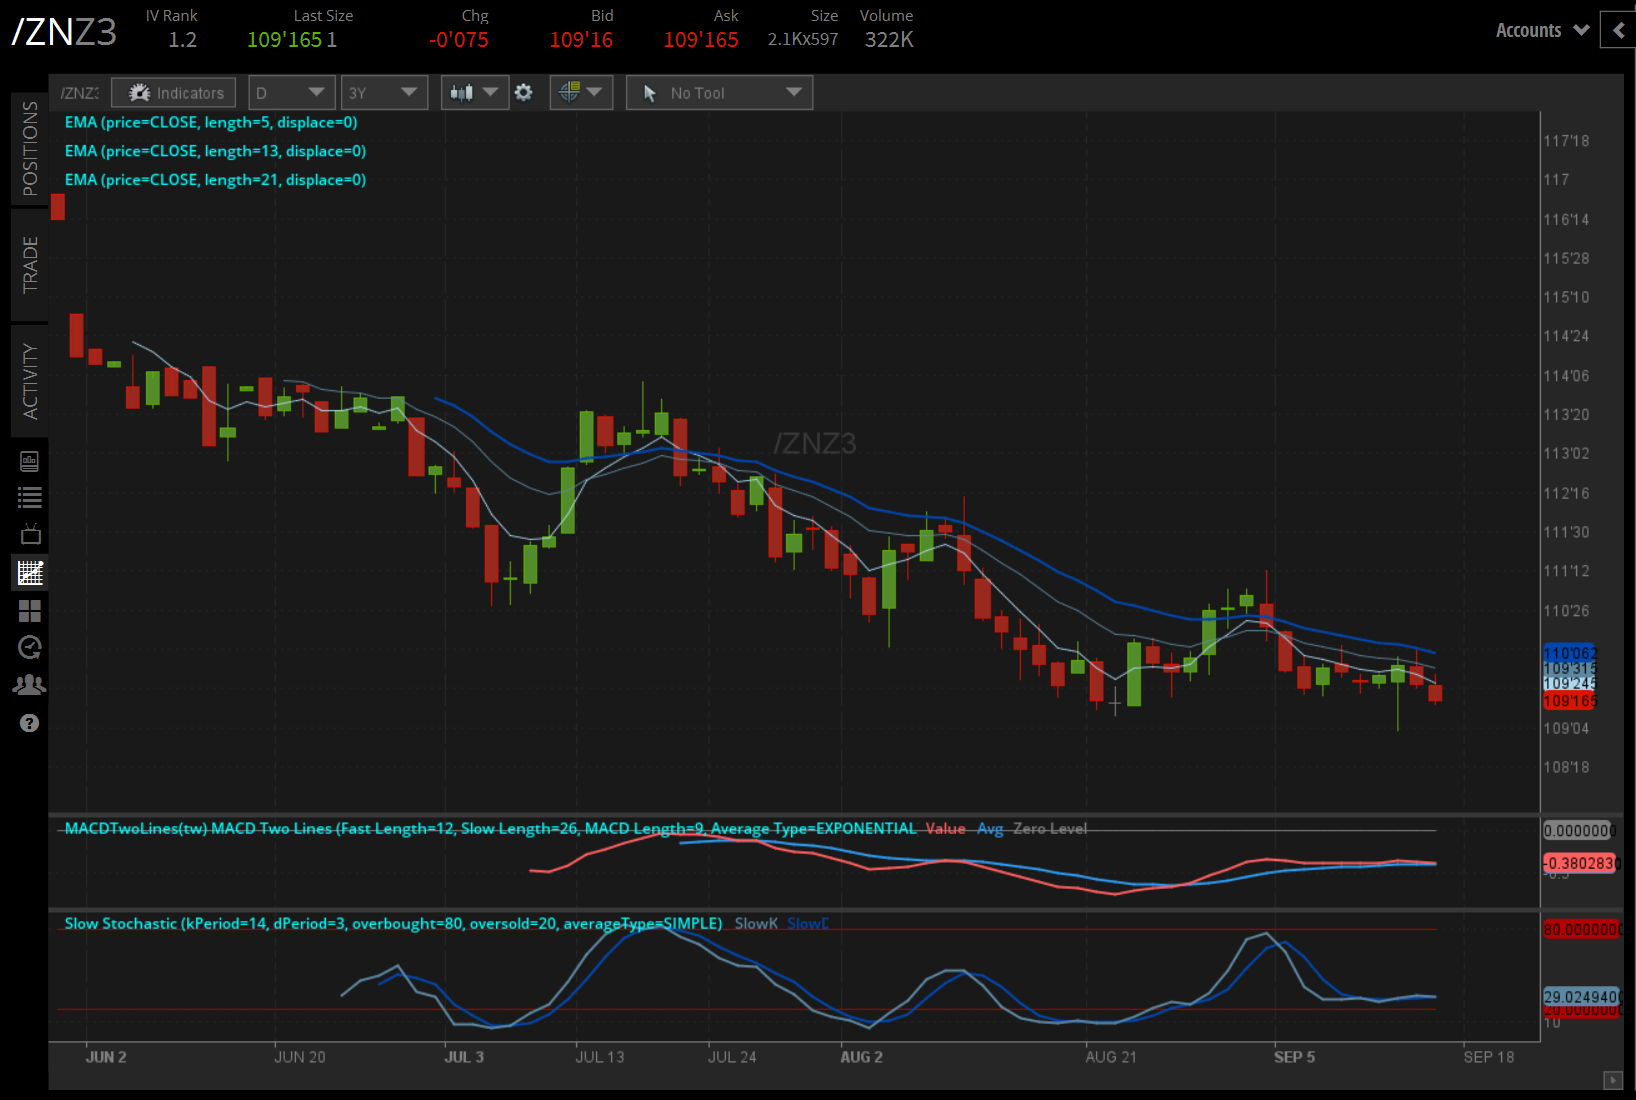Expand the D timeframe dropdown
1636x1100 pixels.
[x=291, y=92]
